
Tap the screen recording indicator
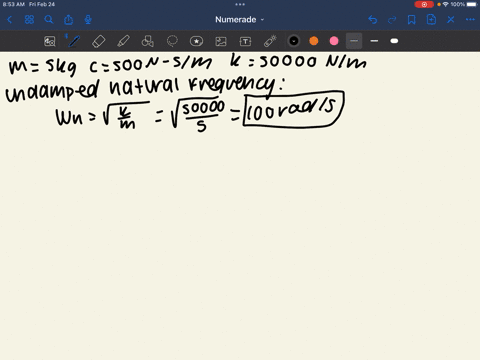[x=424, y=4]
